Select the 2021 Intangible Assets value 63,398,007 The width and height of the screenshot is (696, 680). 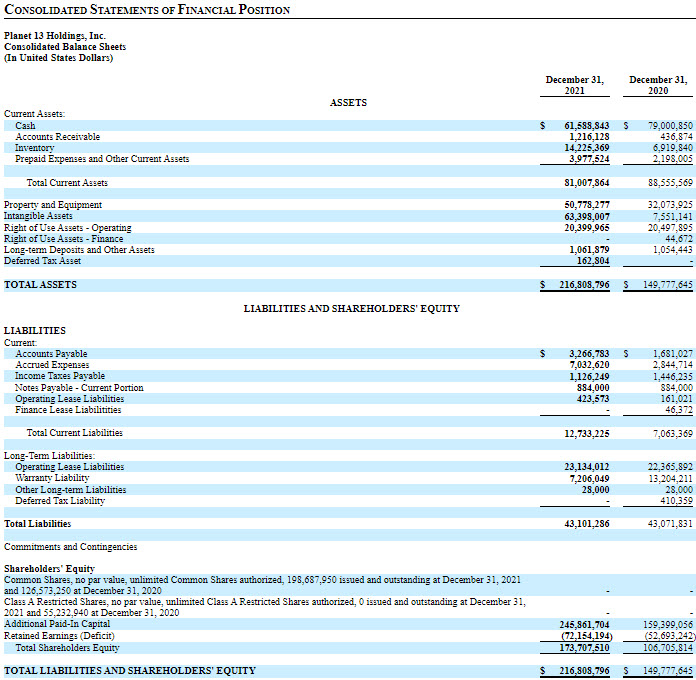582,216
